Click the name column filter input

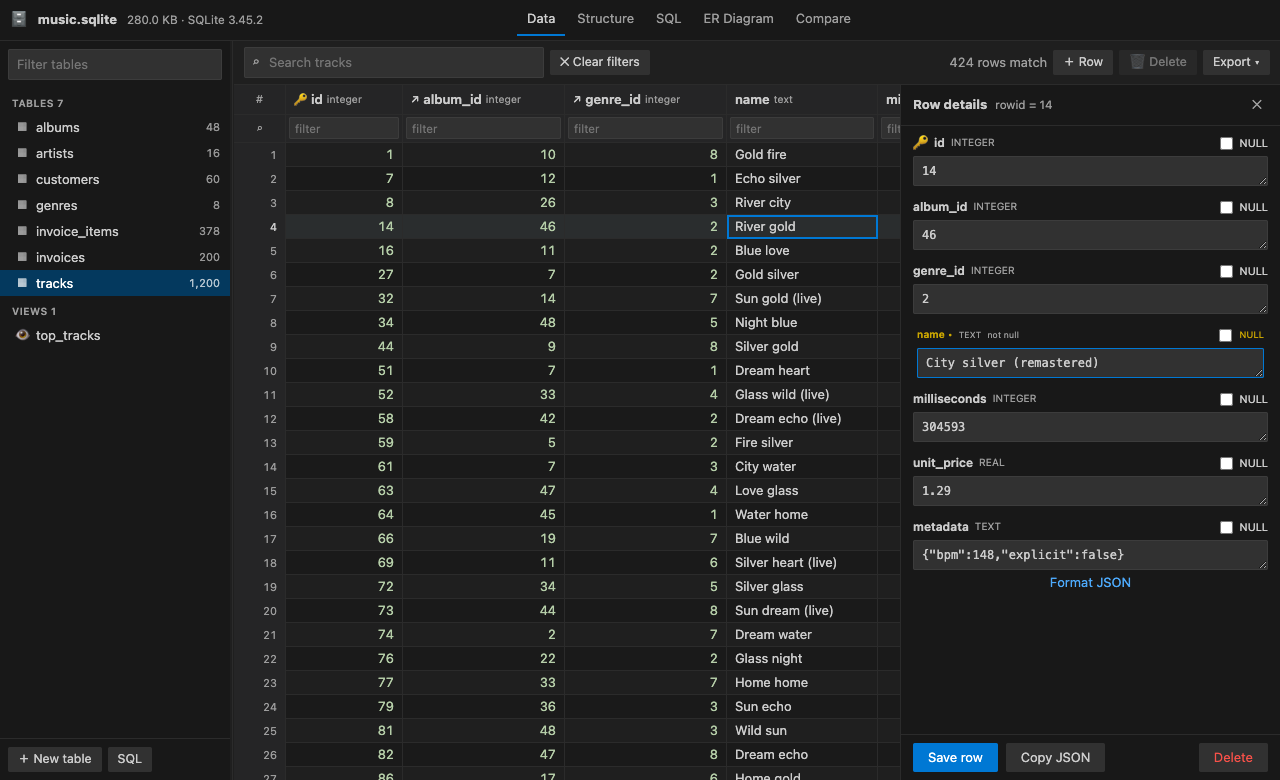tap(802, 128)
